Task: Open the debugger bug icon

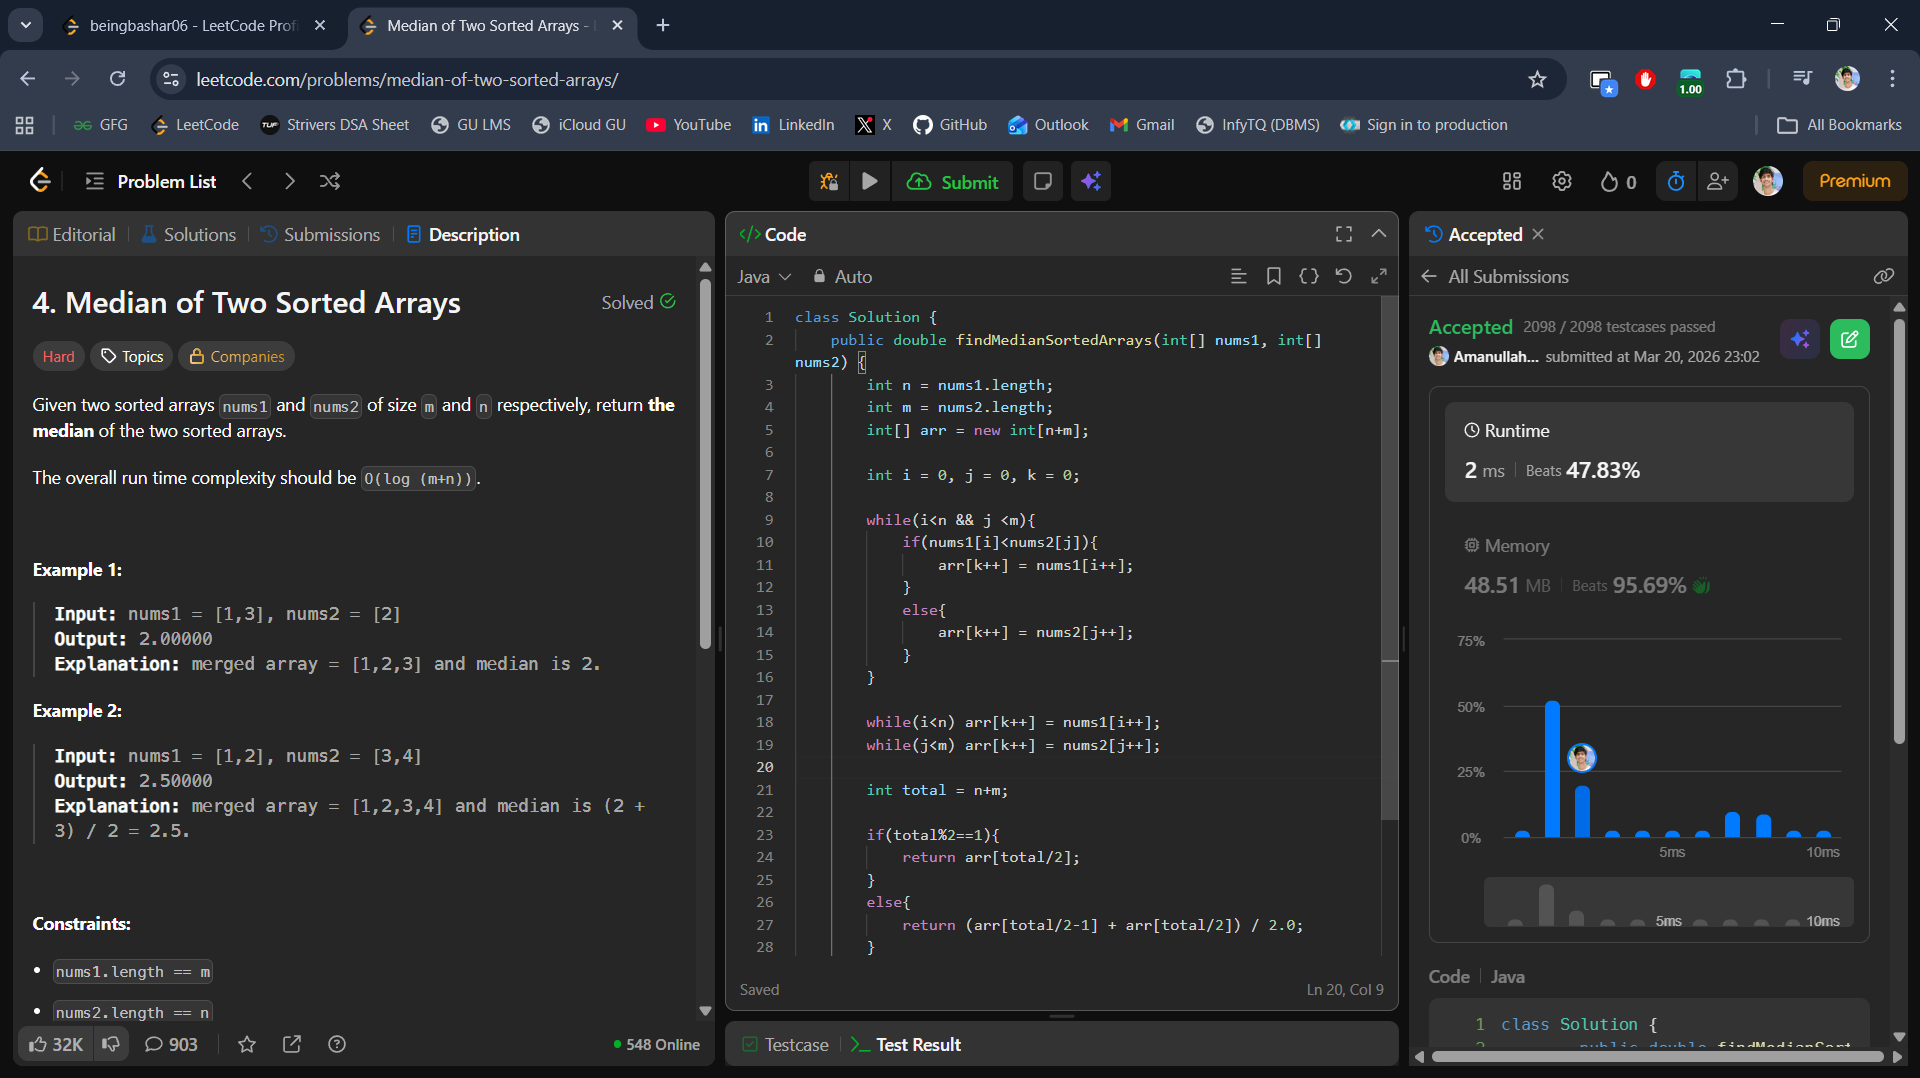Action: coord(829,181)
